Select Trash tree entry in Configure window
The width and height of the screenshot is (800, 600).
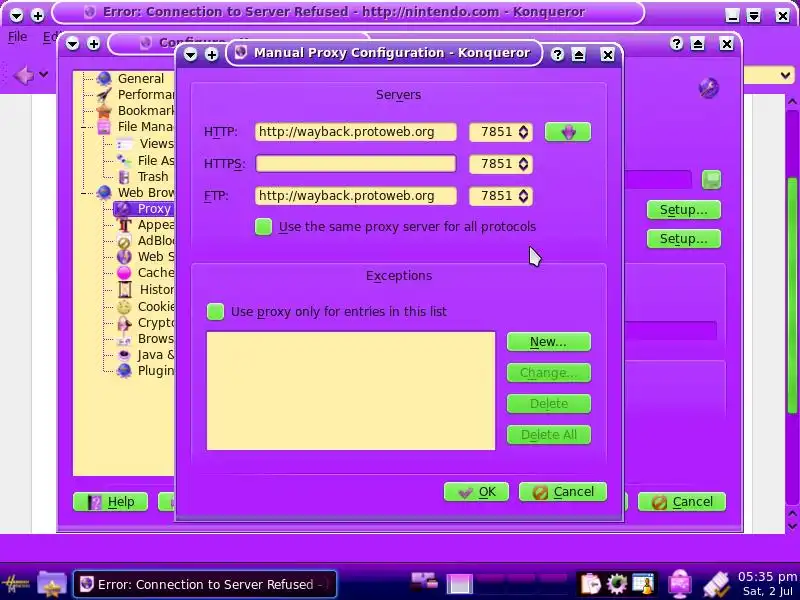pyautogui.click(x=153, y=177)
